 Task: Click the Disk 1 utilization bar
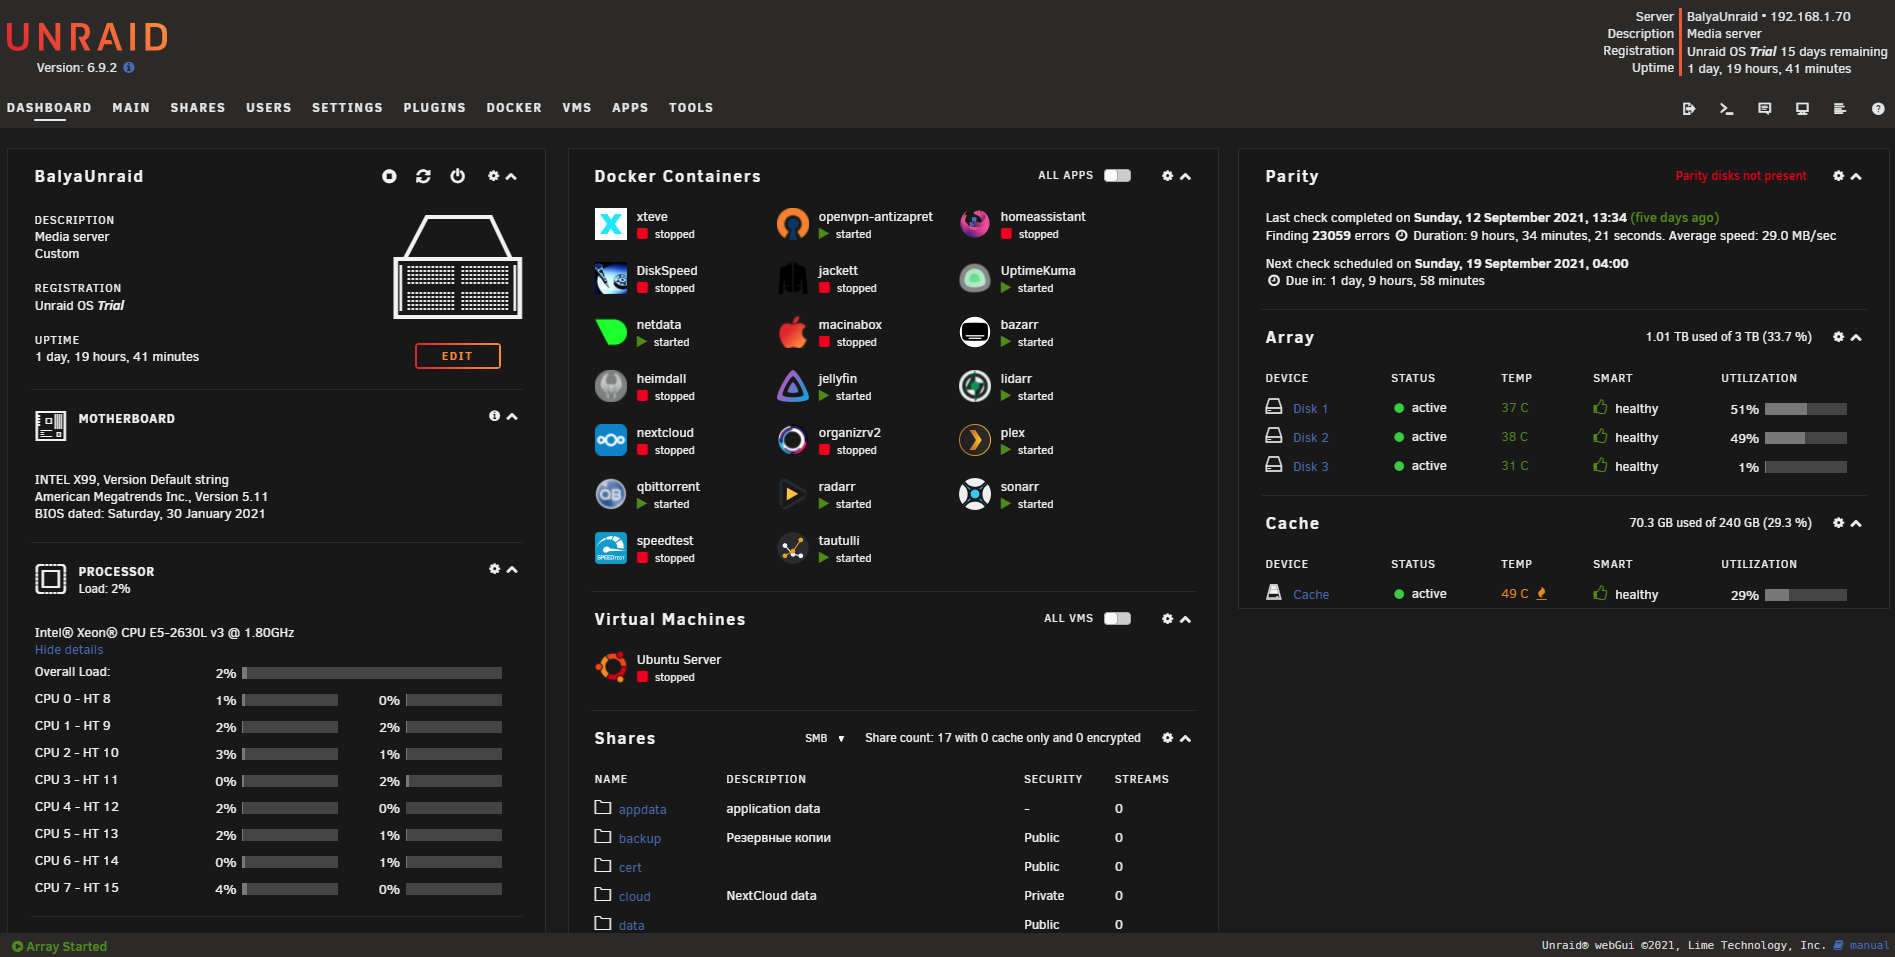pyautogui.click(x=1805, y=409)
